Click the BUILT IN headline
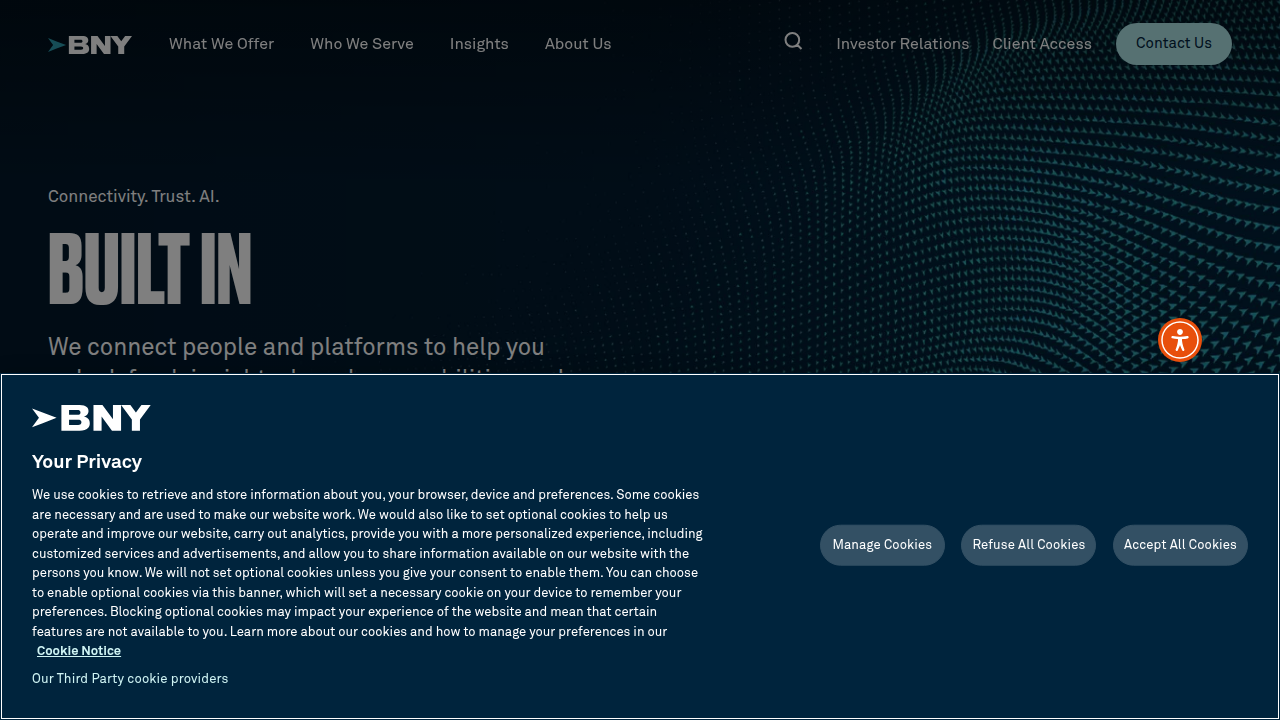1280x720 pixels. click(x=150, y=269)
